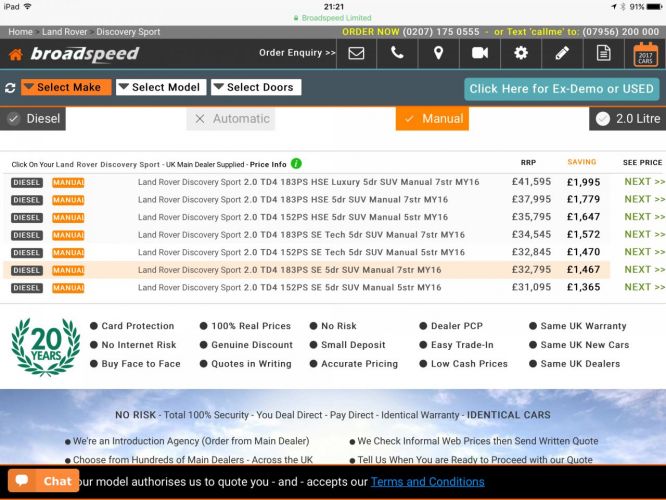The width and height of the screenshot is (666, 500).
Task: Click the DIESEL badge on HSE Luxury row
Action: point(27,182)
